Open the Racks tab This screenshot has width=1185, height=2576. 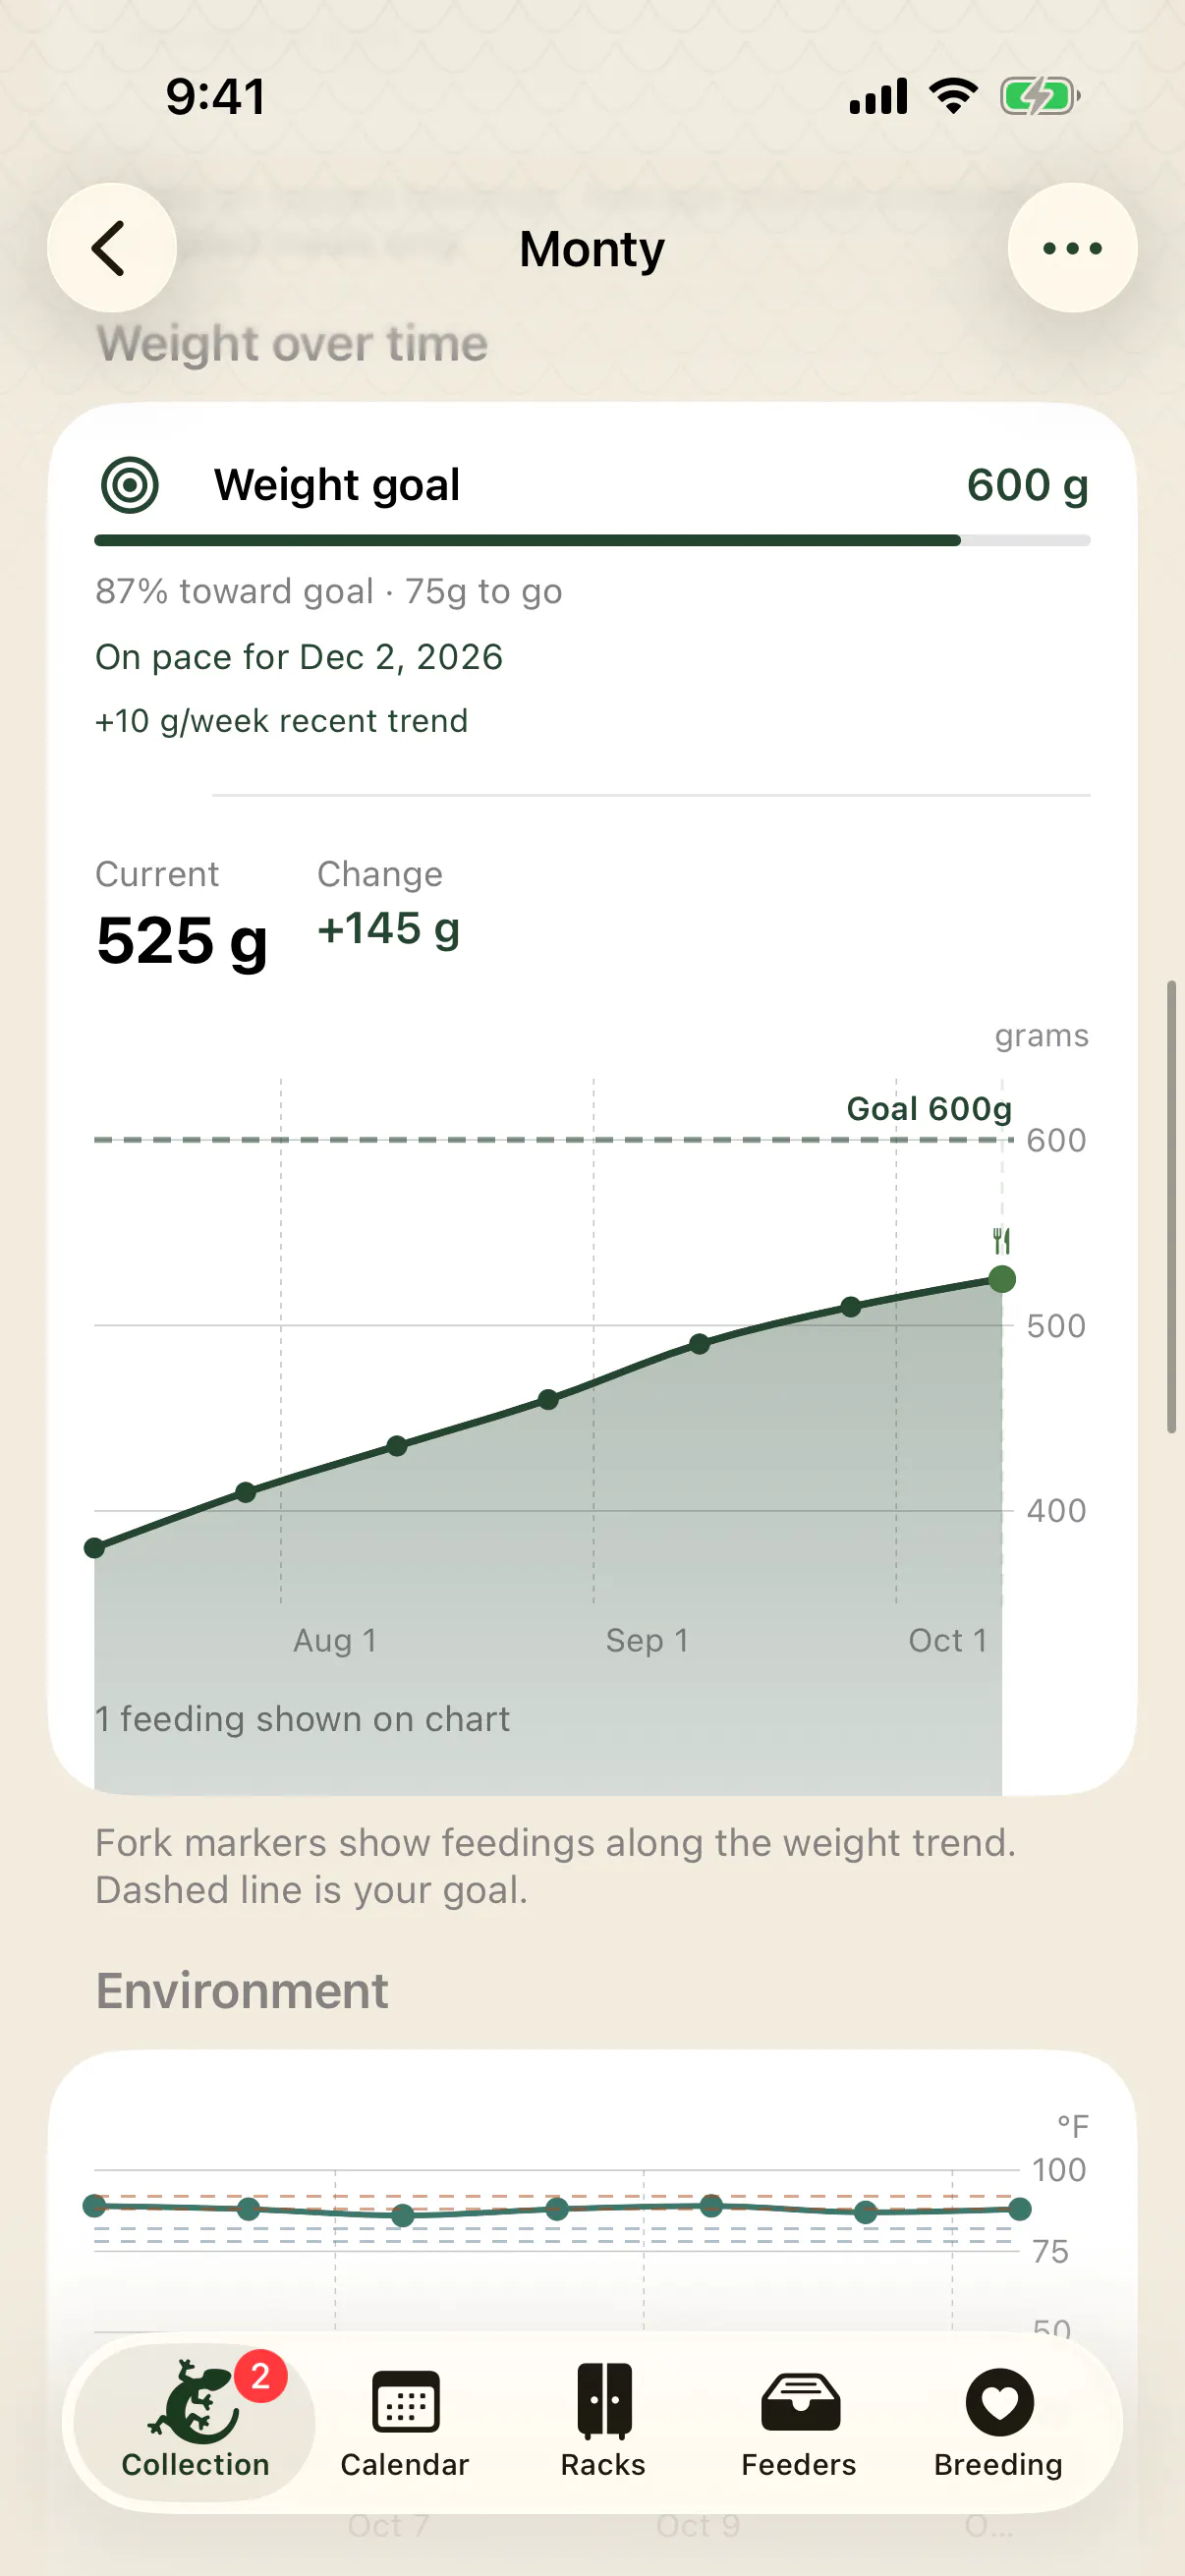pyautogui.click(x=603, y=2419)
